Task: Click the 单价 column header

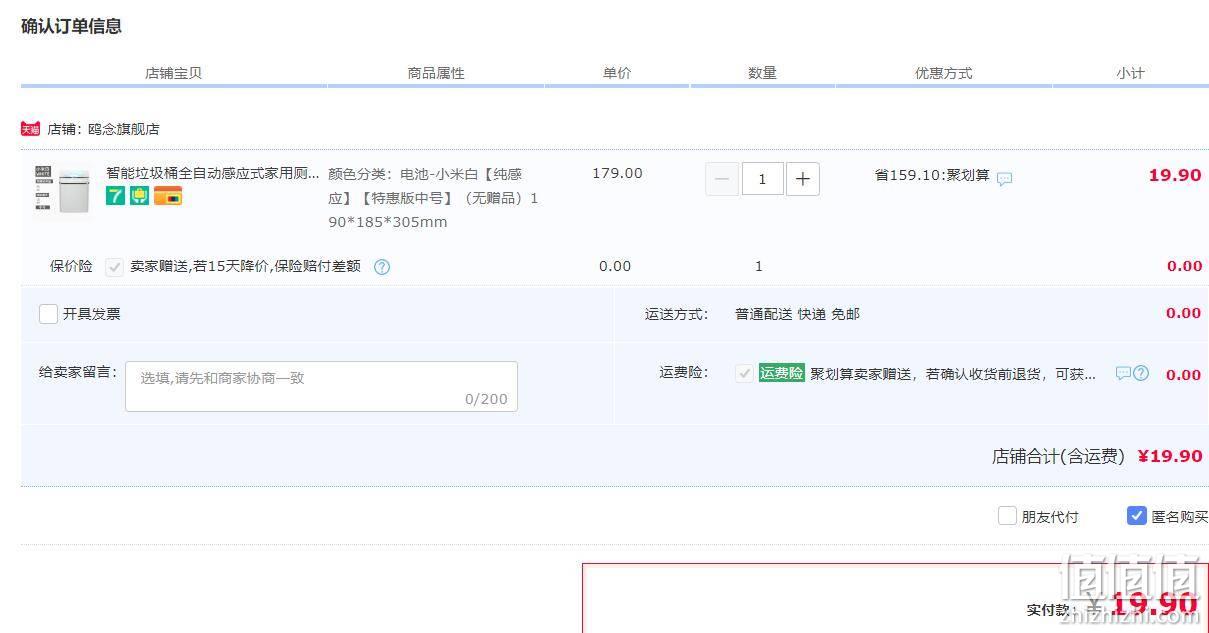Action: pos(617,73)
